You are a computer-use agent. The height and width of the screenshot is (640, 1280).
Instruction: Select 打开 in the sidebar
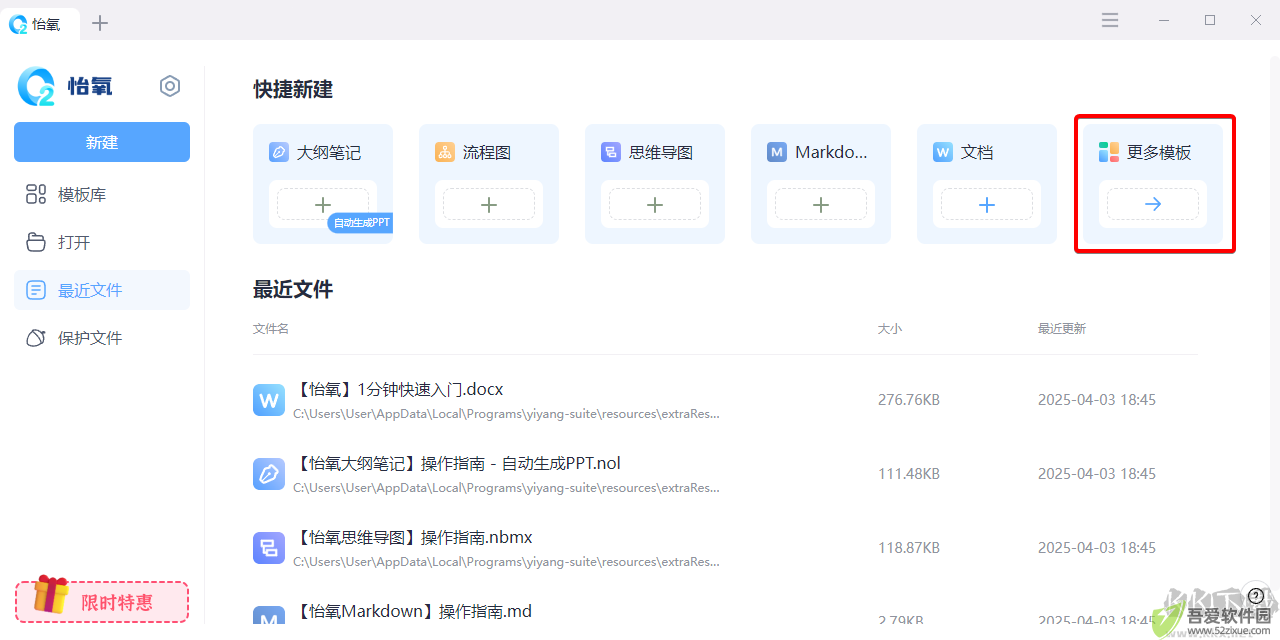click(102, 242)
